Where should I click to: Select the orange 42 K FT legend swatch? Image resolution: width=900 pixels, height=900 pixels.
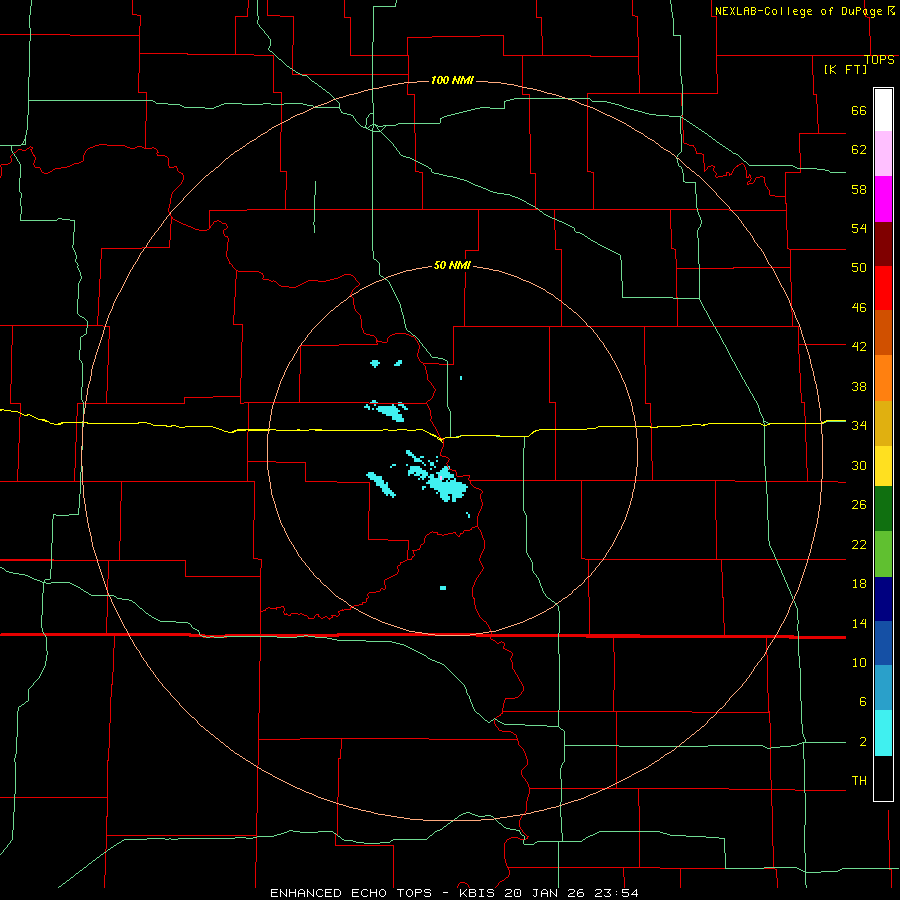(883, 378)
